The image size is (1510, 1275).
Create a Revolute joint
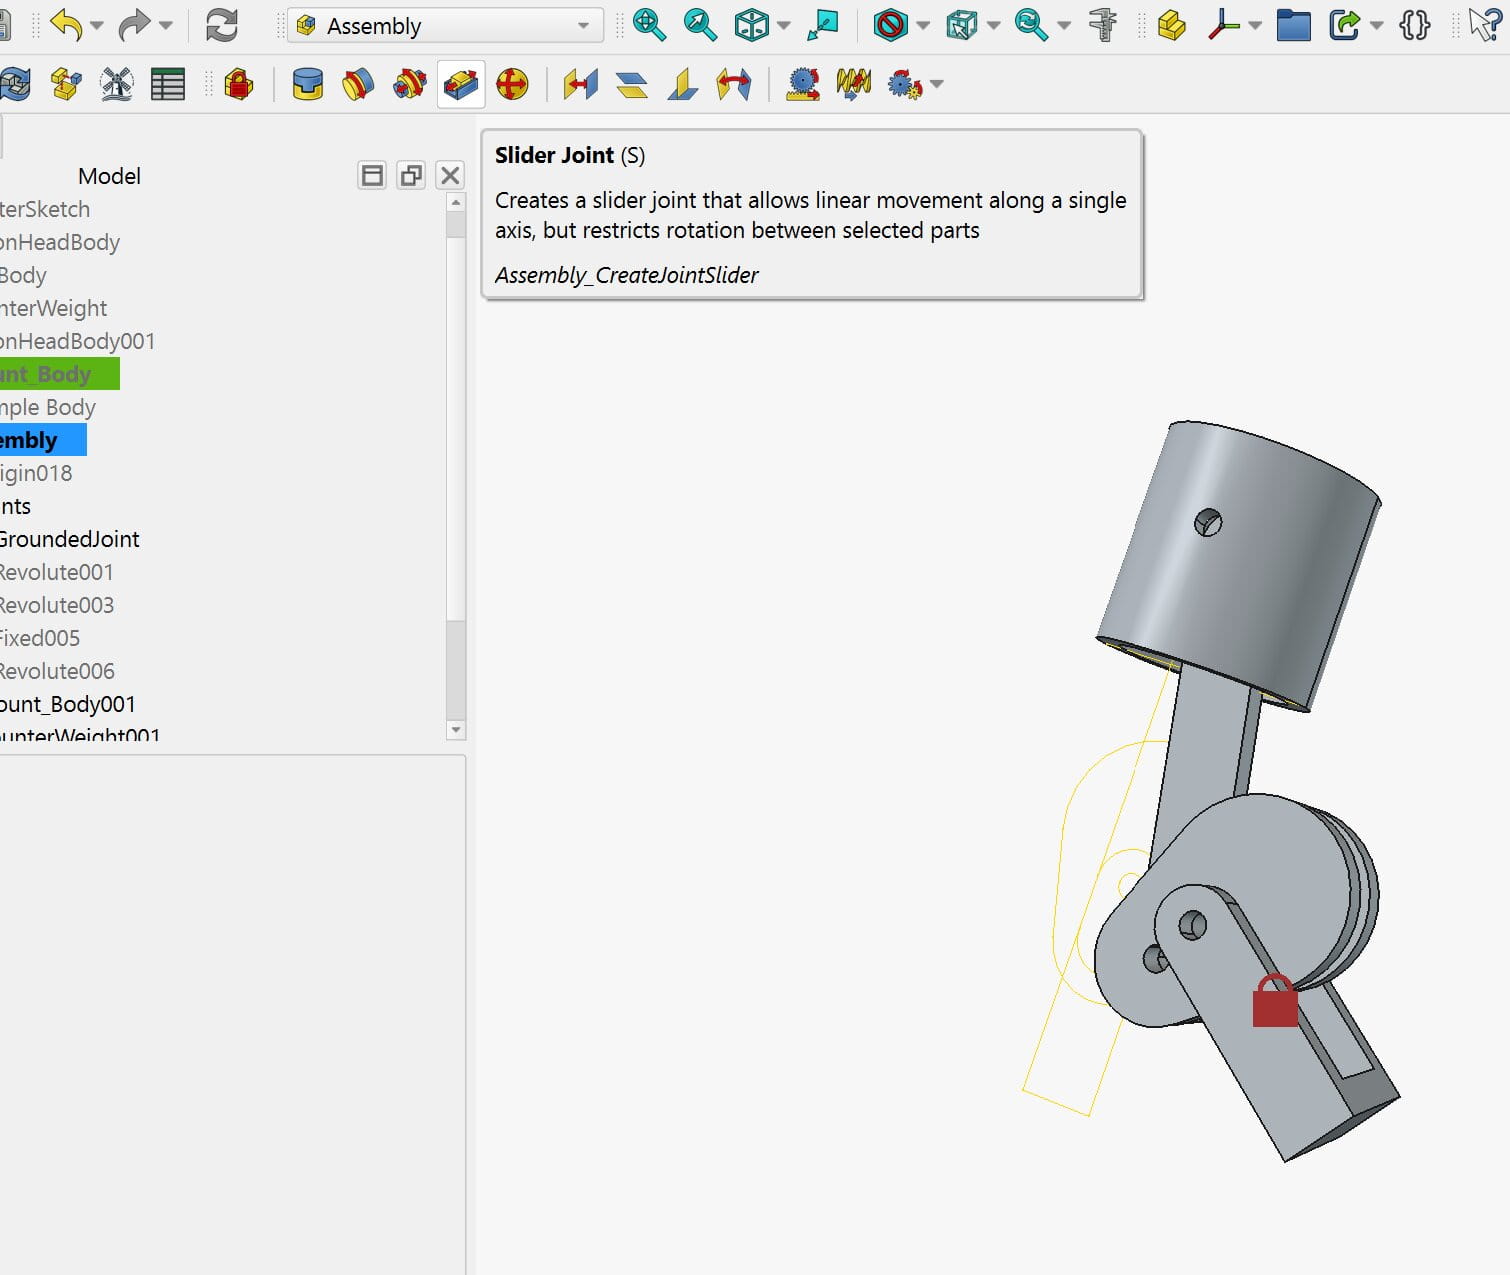point(358,85)
